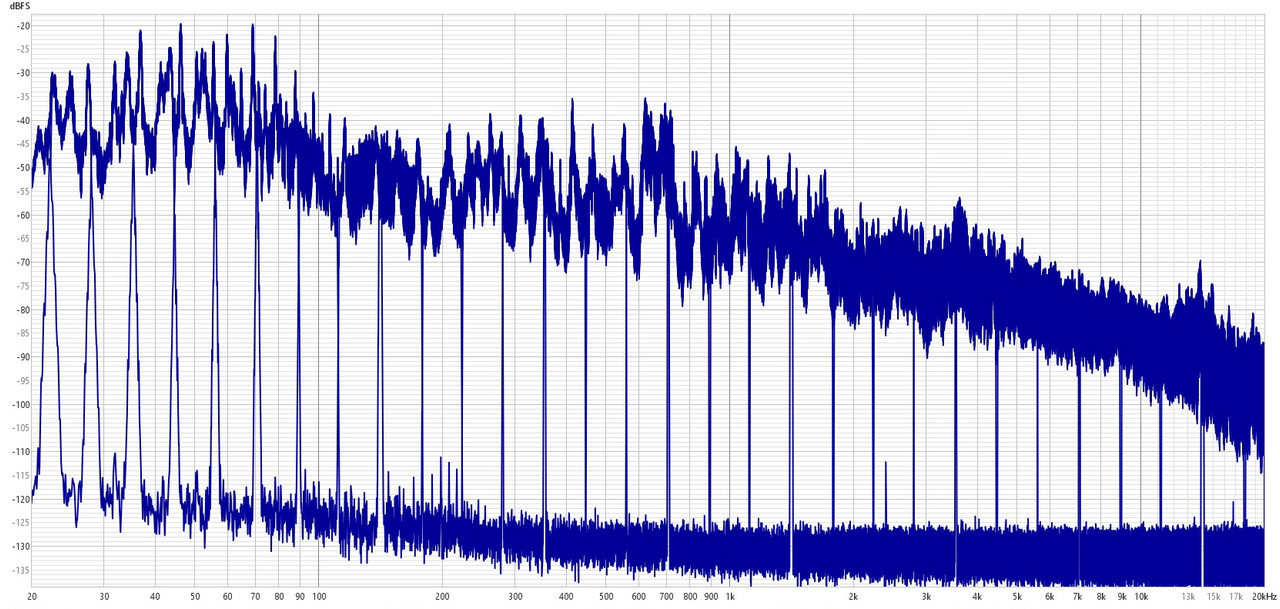Pick the -95 dBFS y-axis tick label

(x=23, y=381)
